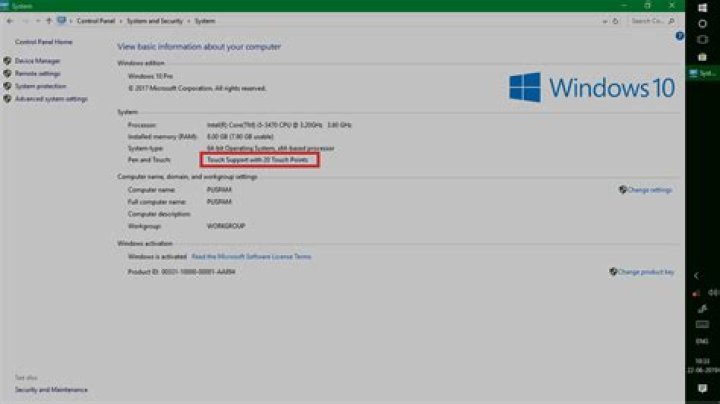Screen dimensions: 720x404
Task: Click the Windows is activated text
Action: [157, 257]
